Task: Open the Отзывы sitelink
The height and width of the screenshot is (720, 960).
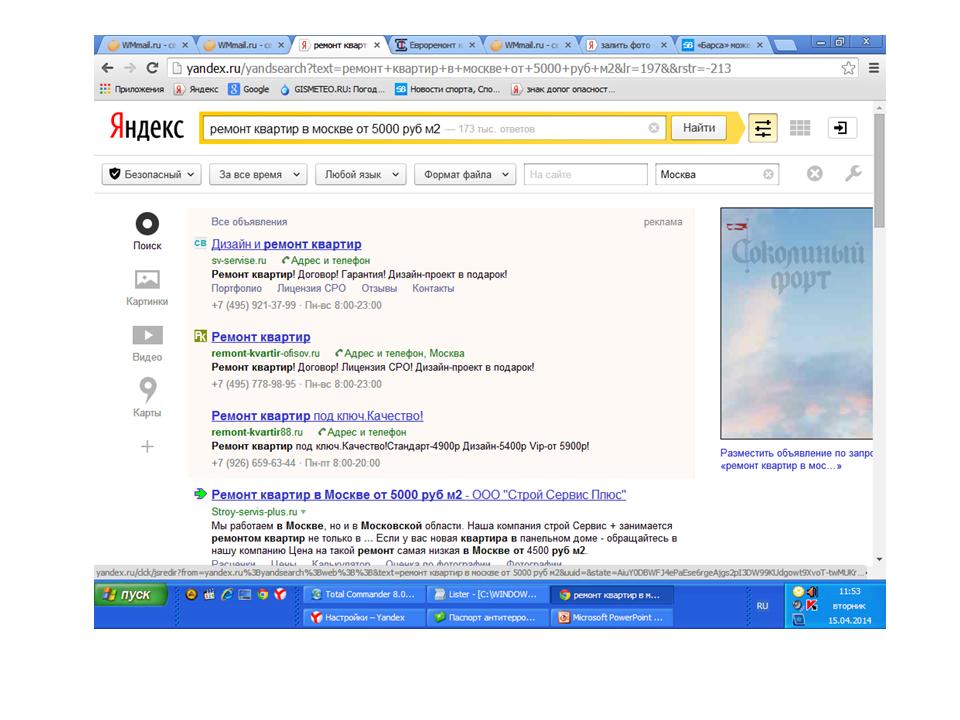Action: pyautogui.click(x=379, y=288)
